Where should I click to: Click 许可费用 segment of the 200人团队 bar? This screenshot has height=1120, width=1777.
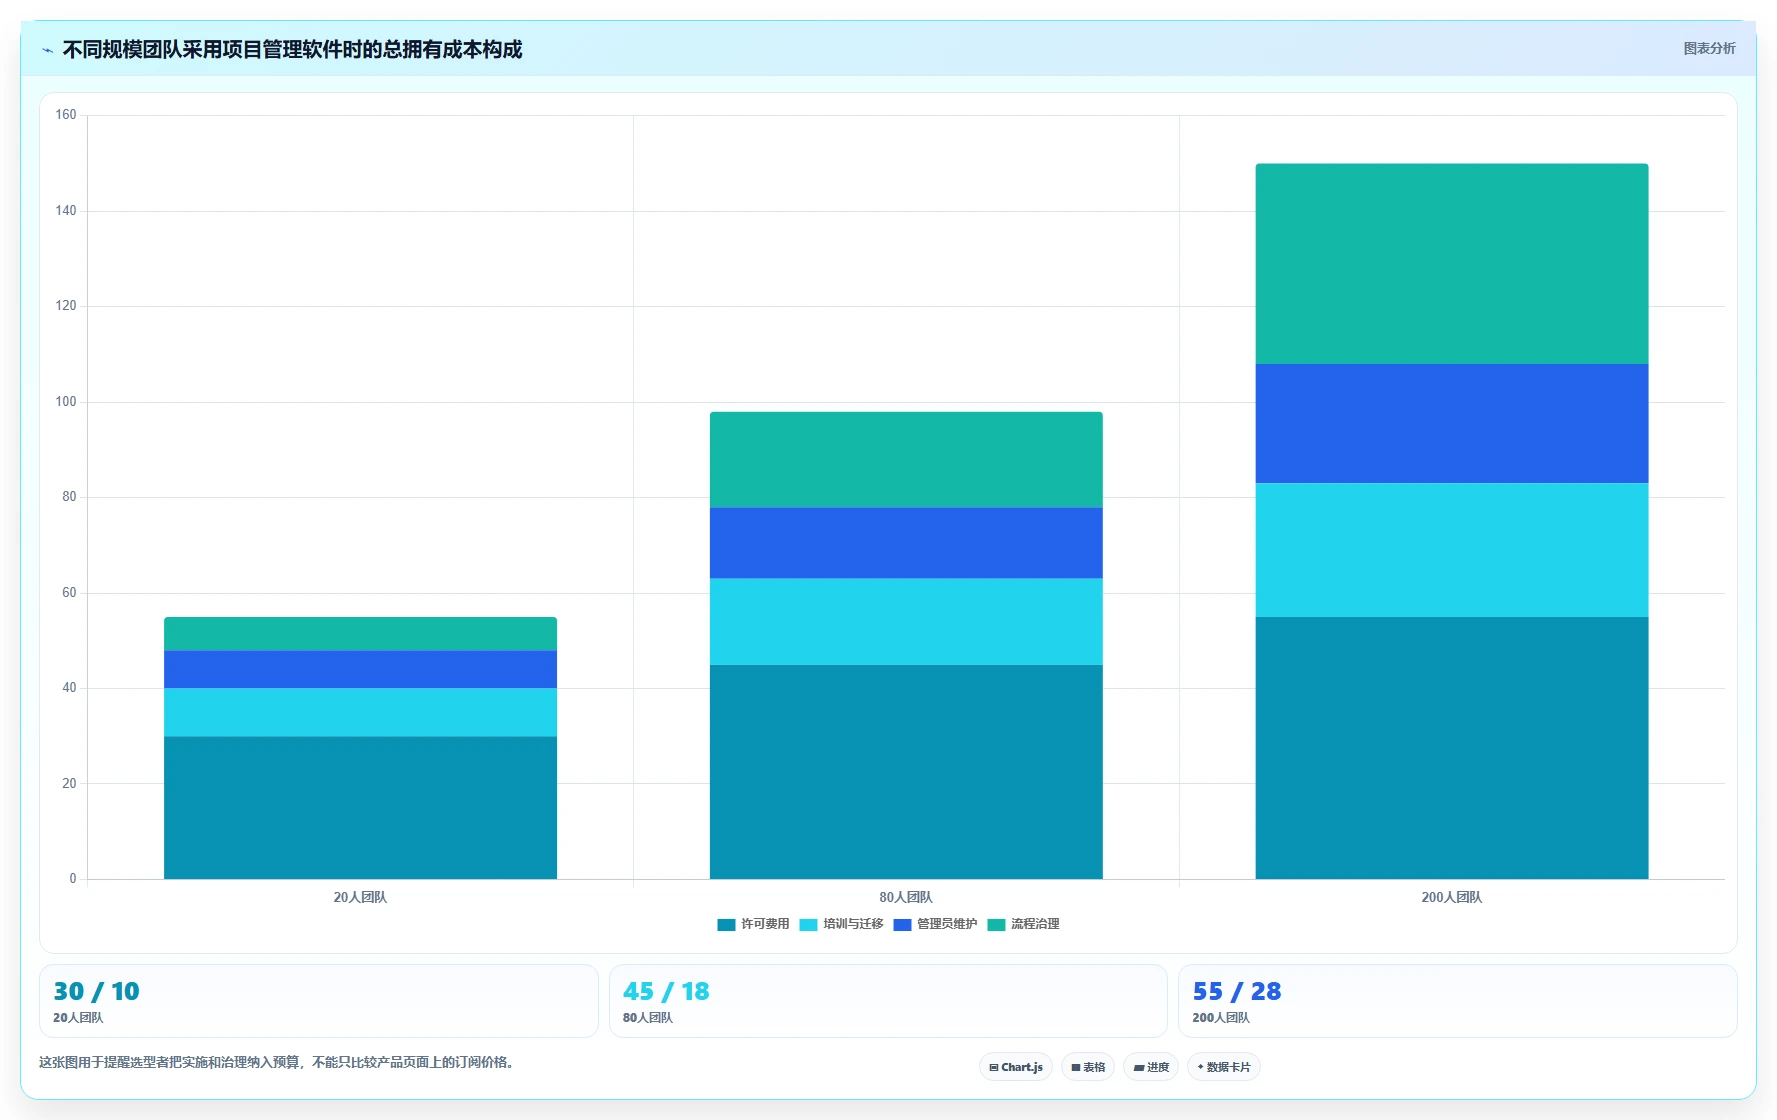[1452, 748]
